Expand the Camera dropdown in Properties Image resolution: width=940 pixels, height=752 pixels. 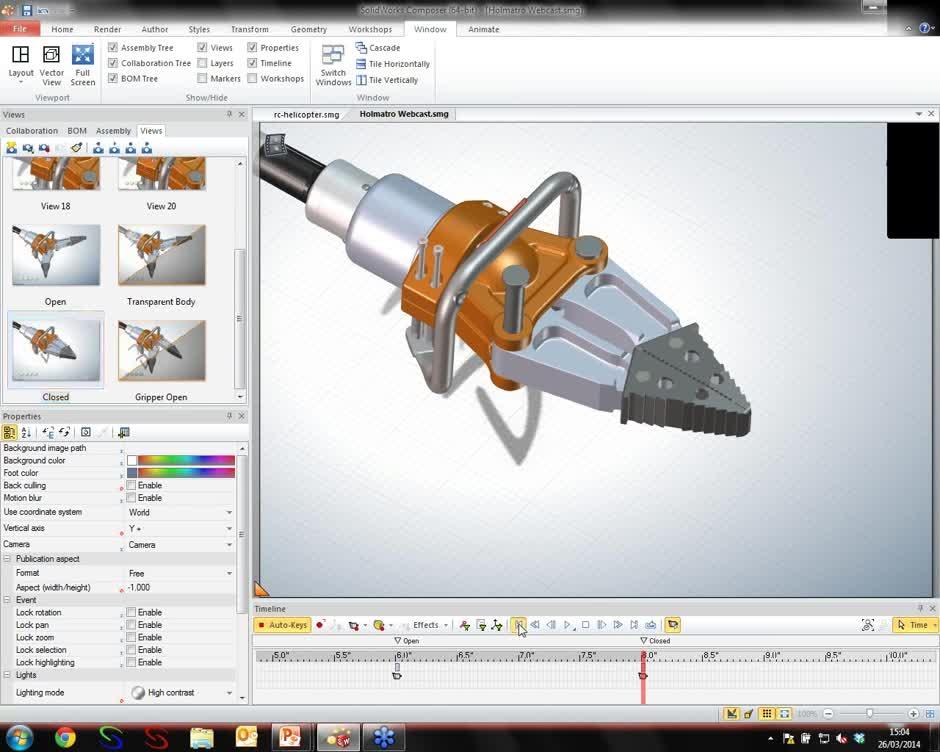tap(228, 544)
